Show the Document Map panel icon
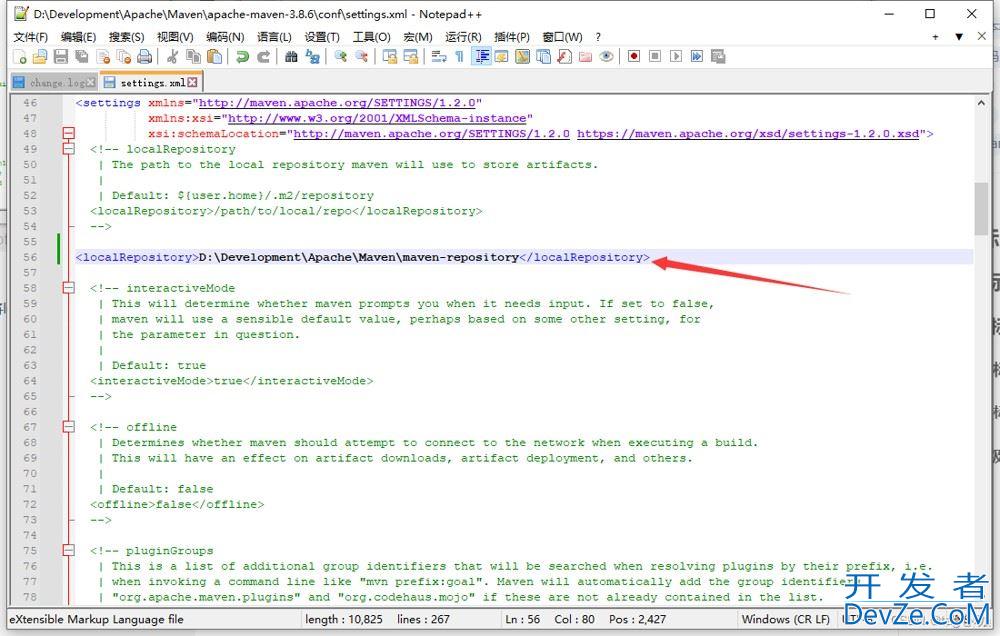Viewport: 1000px width, 636px height. (522, 57)
